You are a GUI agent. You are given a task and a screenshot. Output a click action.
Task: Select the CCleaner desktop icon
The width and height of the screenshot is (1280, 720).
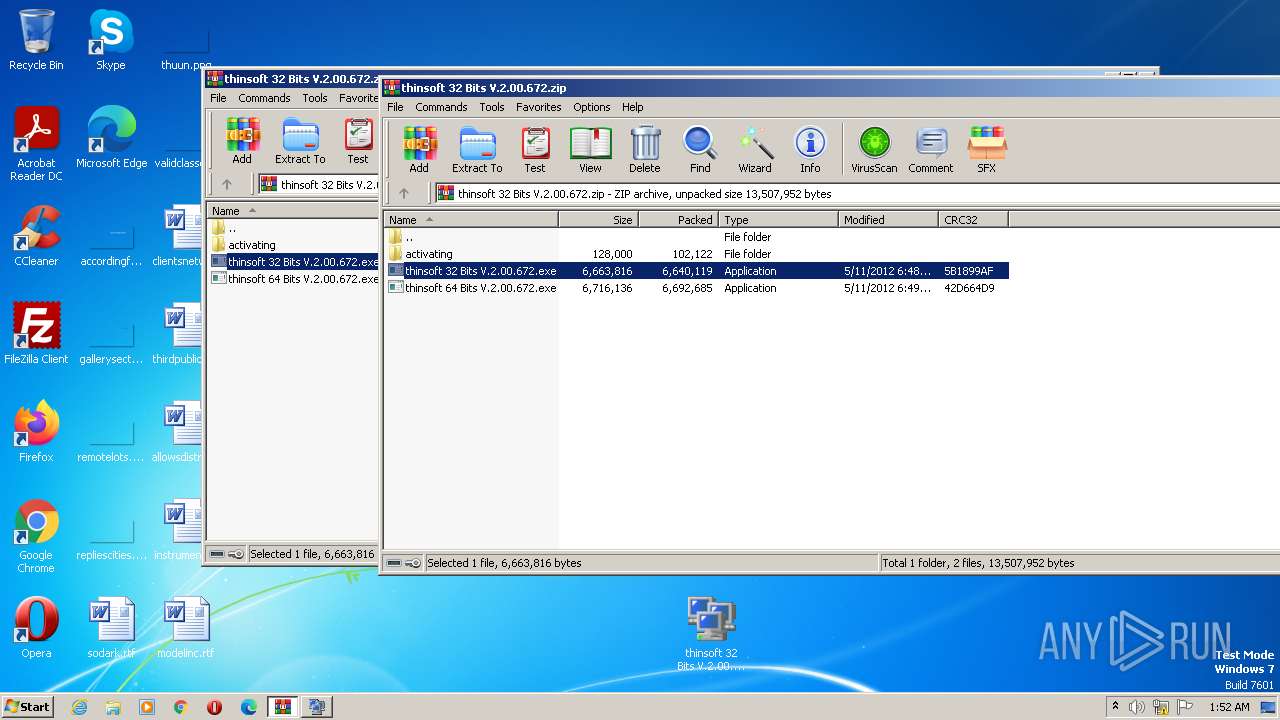pos(36,236)
